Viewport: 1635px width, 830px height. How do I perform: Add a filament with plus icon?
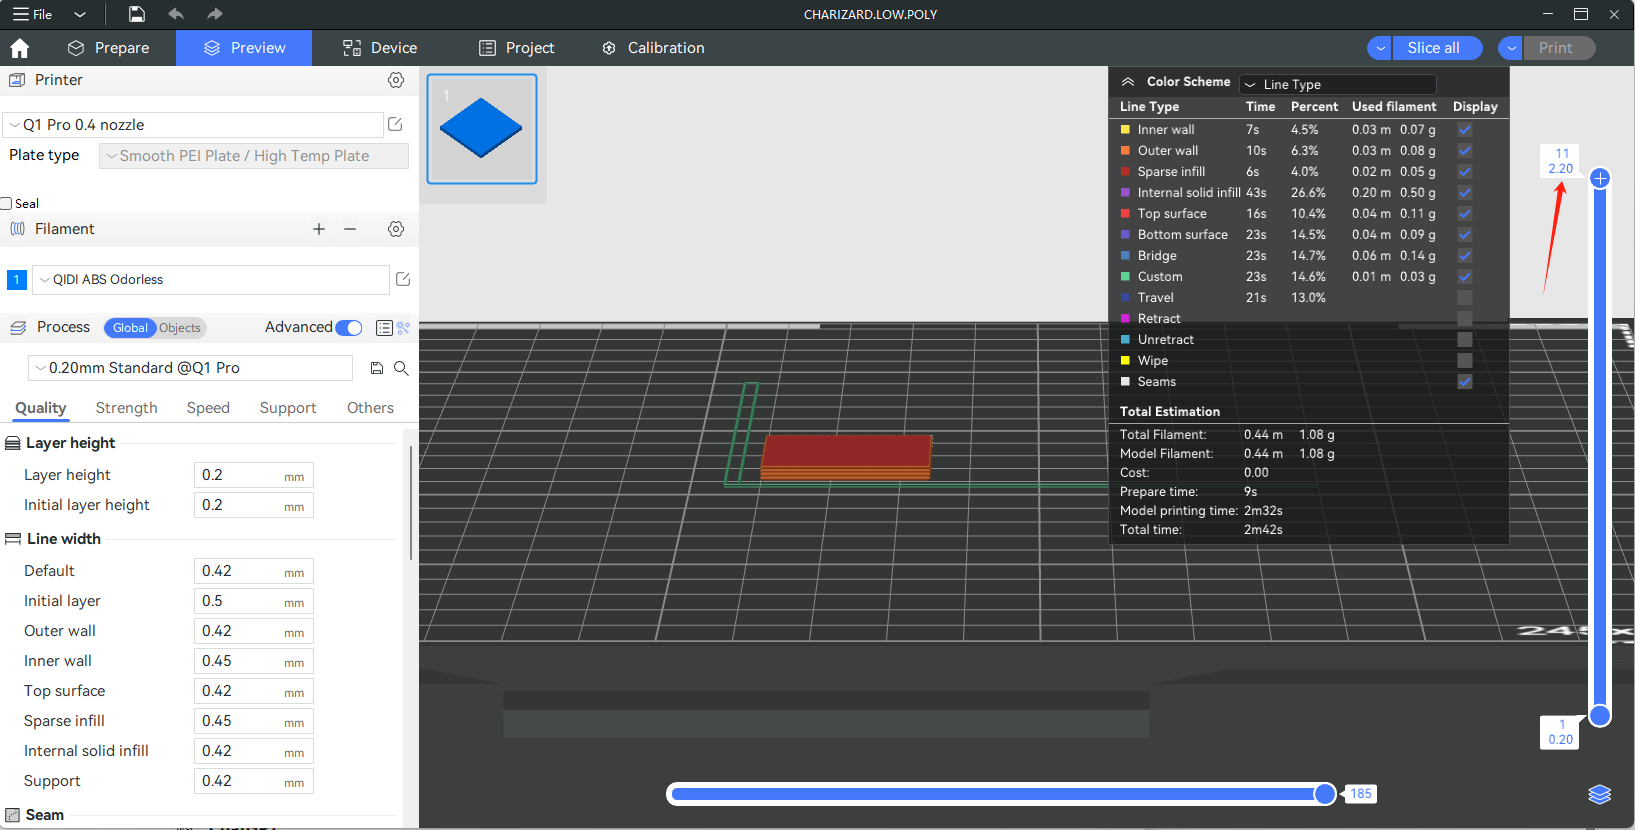coord(319,229)
